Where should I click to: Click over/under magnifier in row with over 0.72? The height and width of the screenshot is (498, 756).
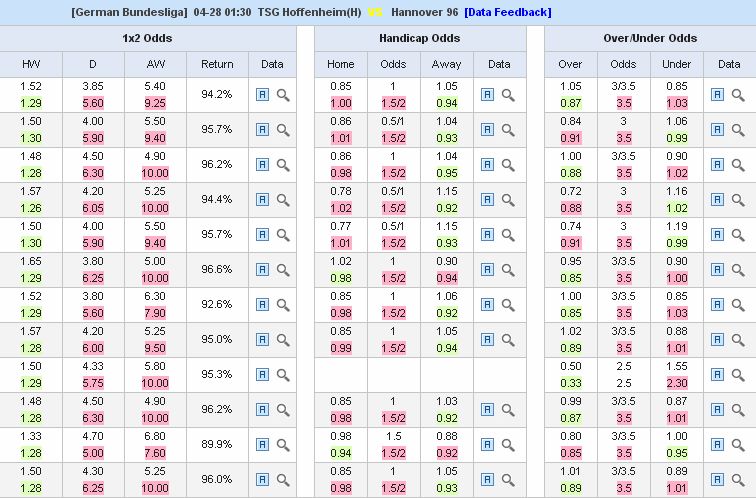(x=738, y=200)
